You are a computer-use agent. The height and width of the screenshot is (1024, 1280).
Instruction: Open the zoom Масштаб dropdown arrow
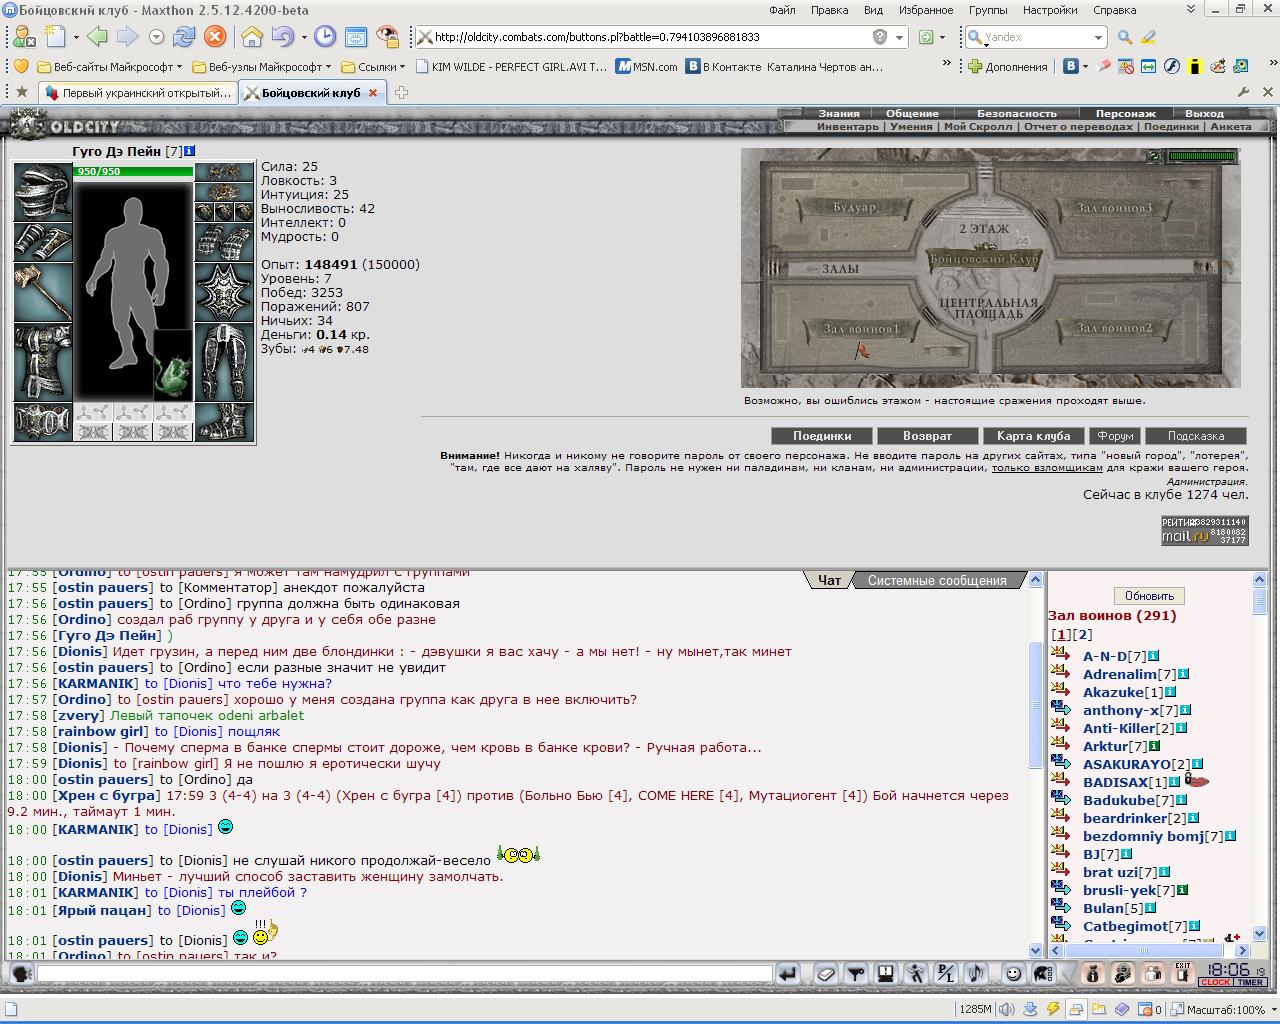(x=1273, y=1010)
